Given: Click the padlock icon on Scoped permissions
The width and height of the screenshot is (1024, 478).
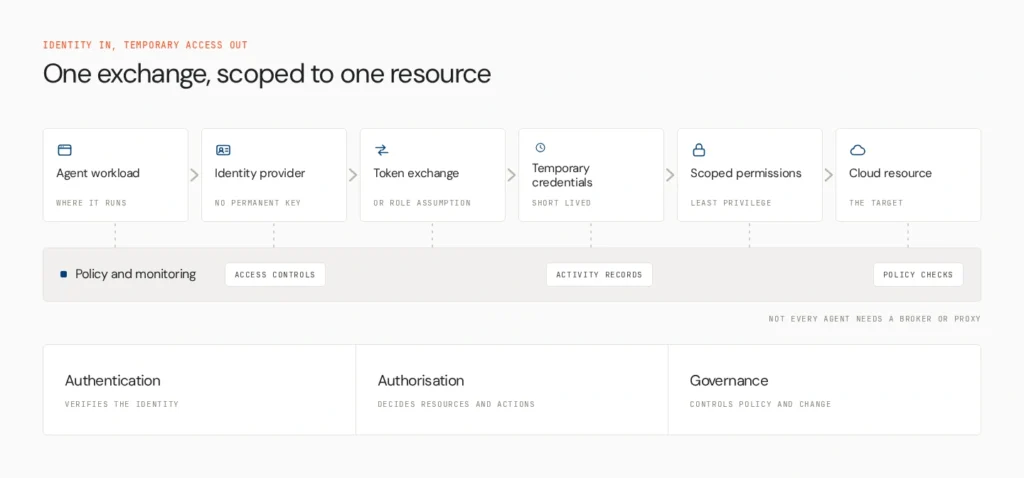Looking at the screenshot, I should click(699, 150).
